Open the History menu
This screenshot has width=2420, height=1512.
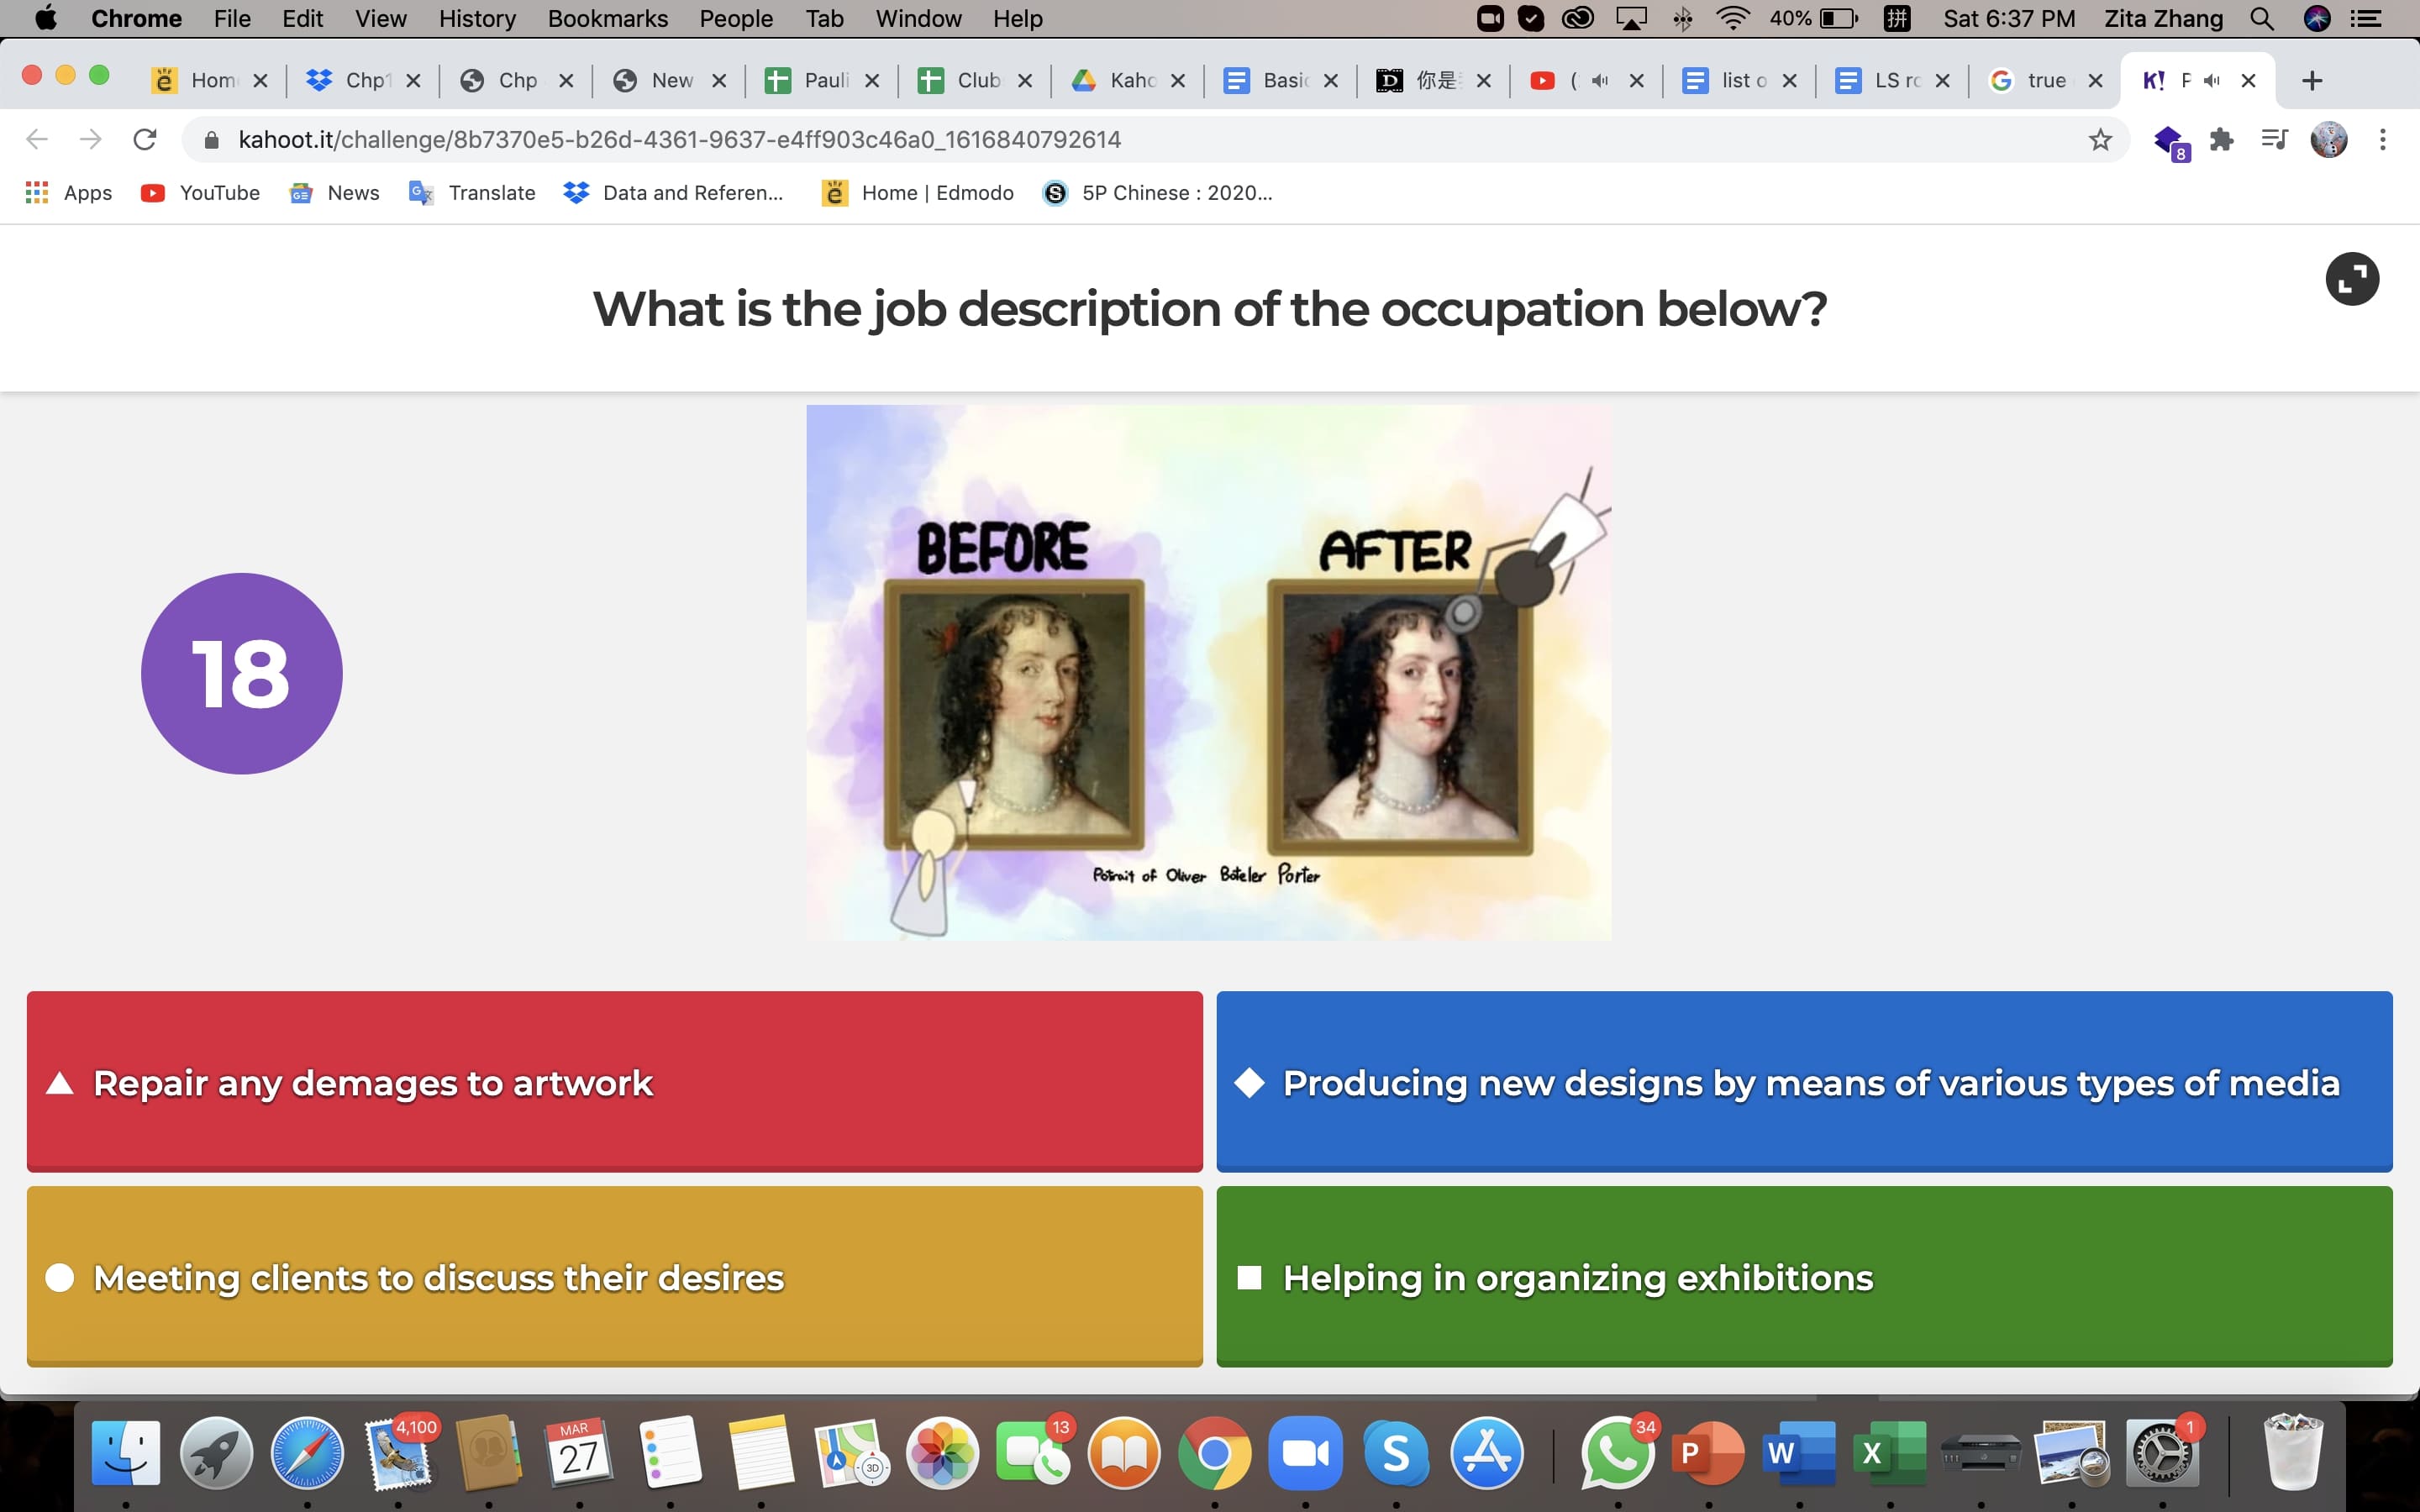click(x=477, y=18)
